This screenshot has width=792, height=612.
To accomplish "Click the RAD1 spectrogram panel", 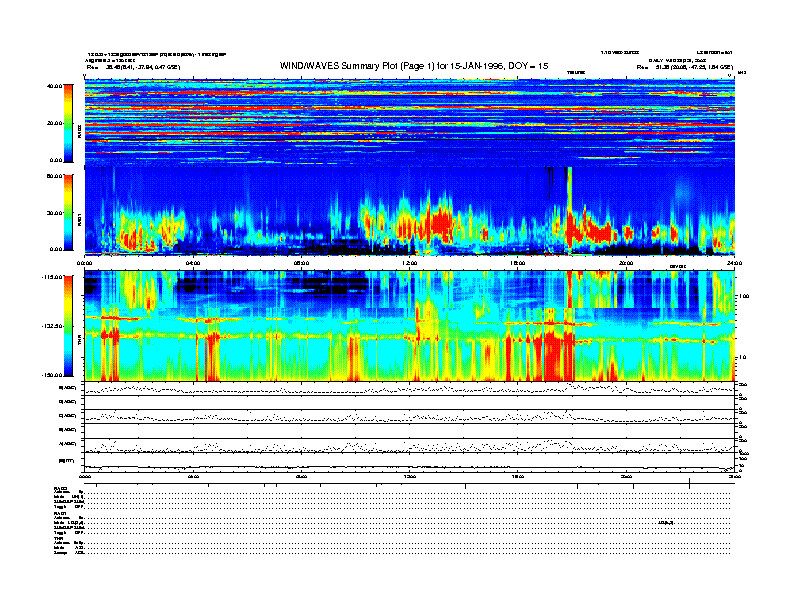I will 410,211.
